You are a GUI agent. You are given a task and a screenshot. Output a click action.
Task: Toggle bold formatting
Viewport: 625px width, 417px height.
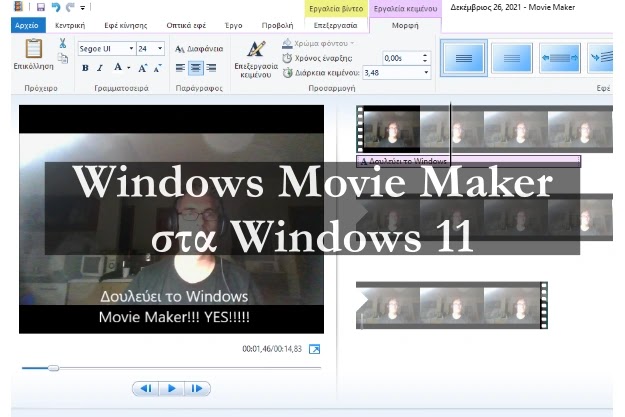[x=85, y=68]
